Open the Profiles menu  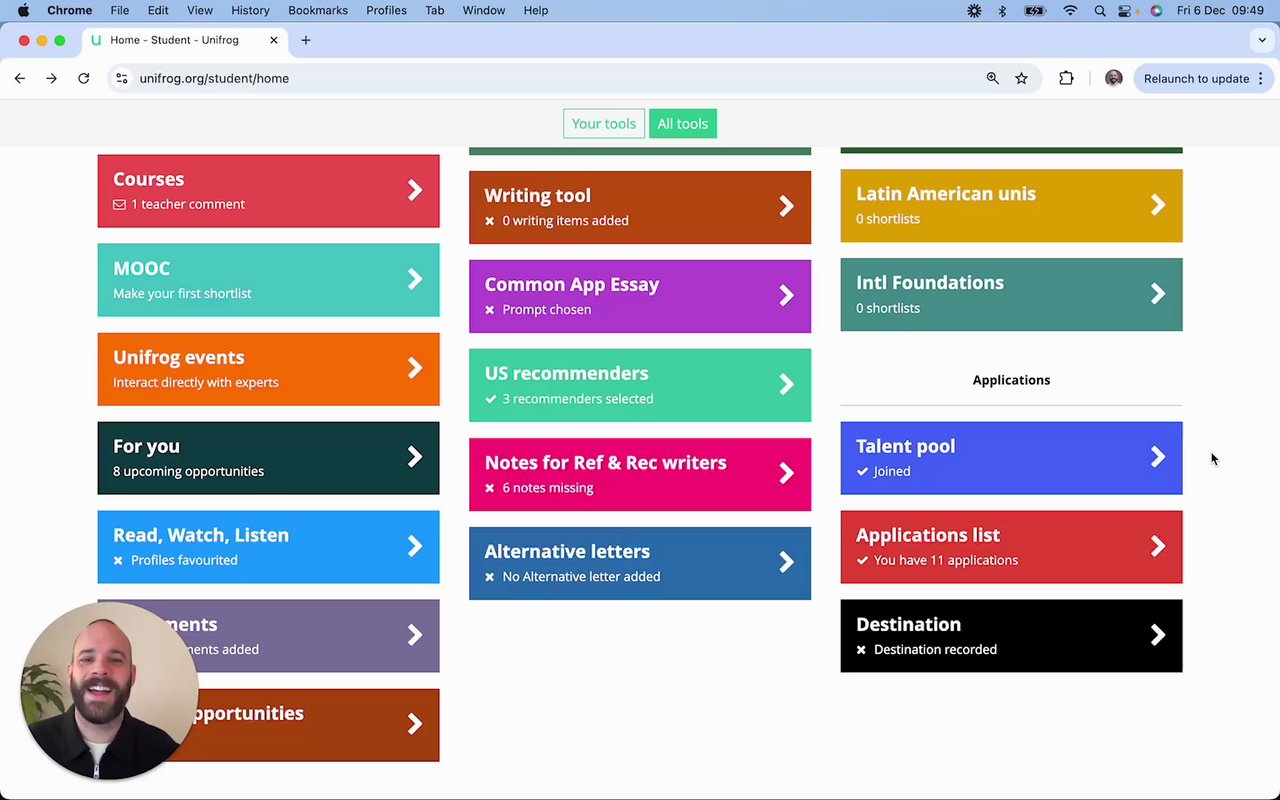386,10
